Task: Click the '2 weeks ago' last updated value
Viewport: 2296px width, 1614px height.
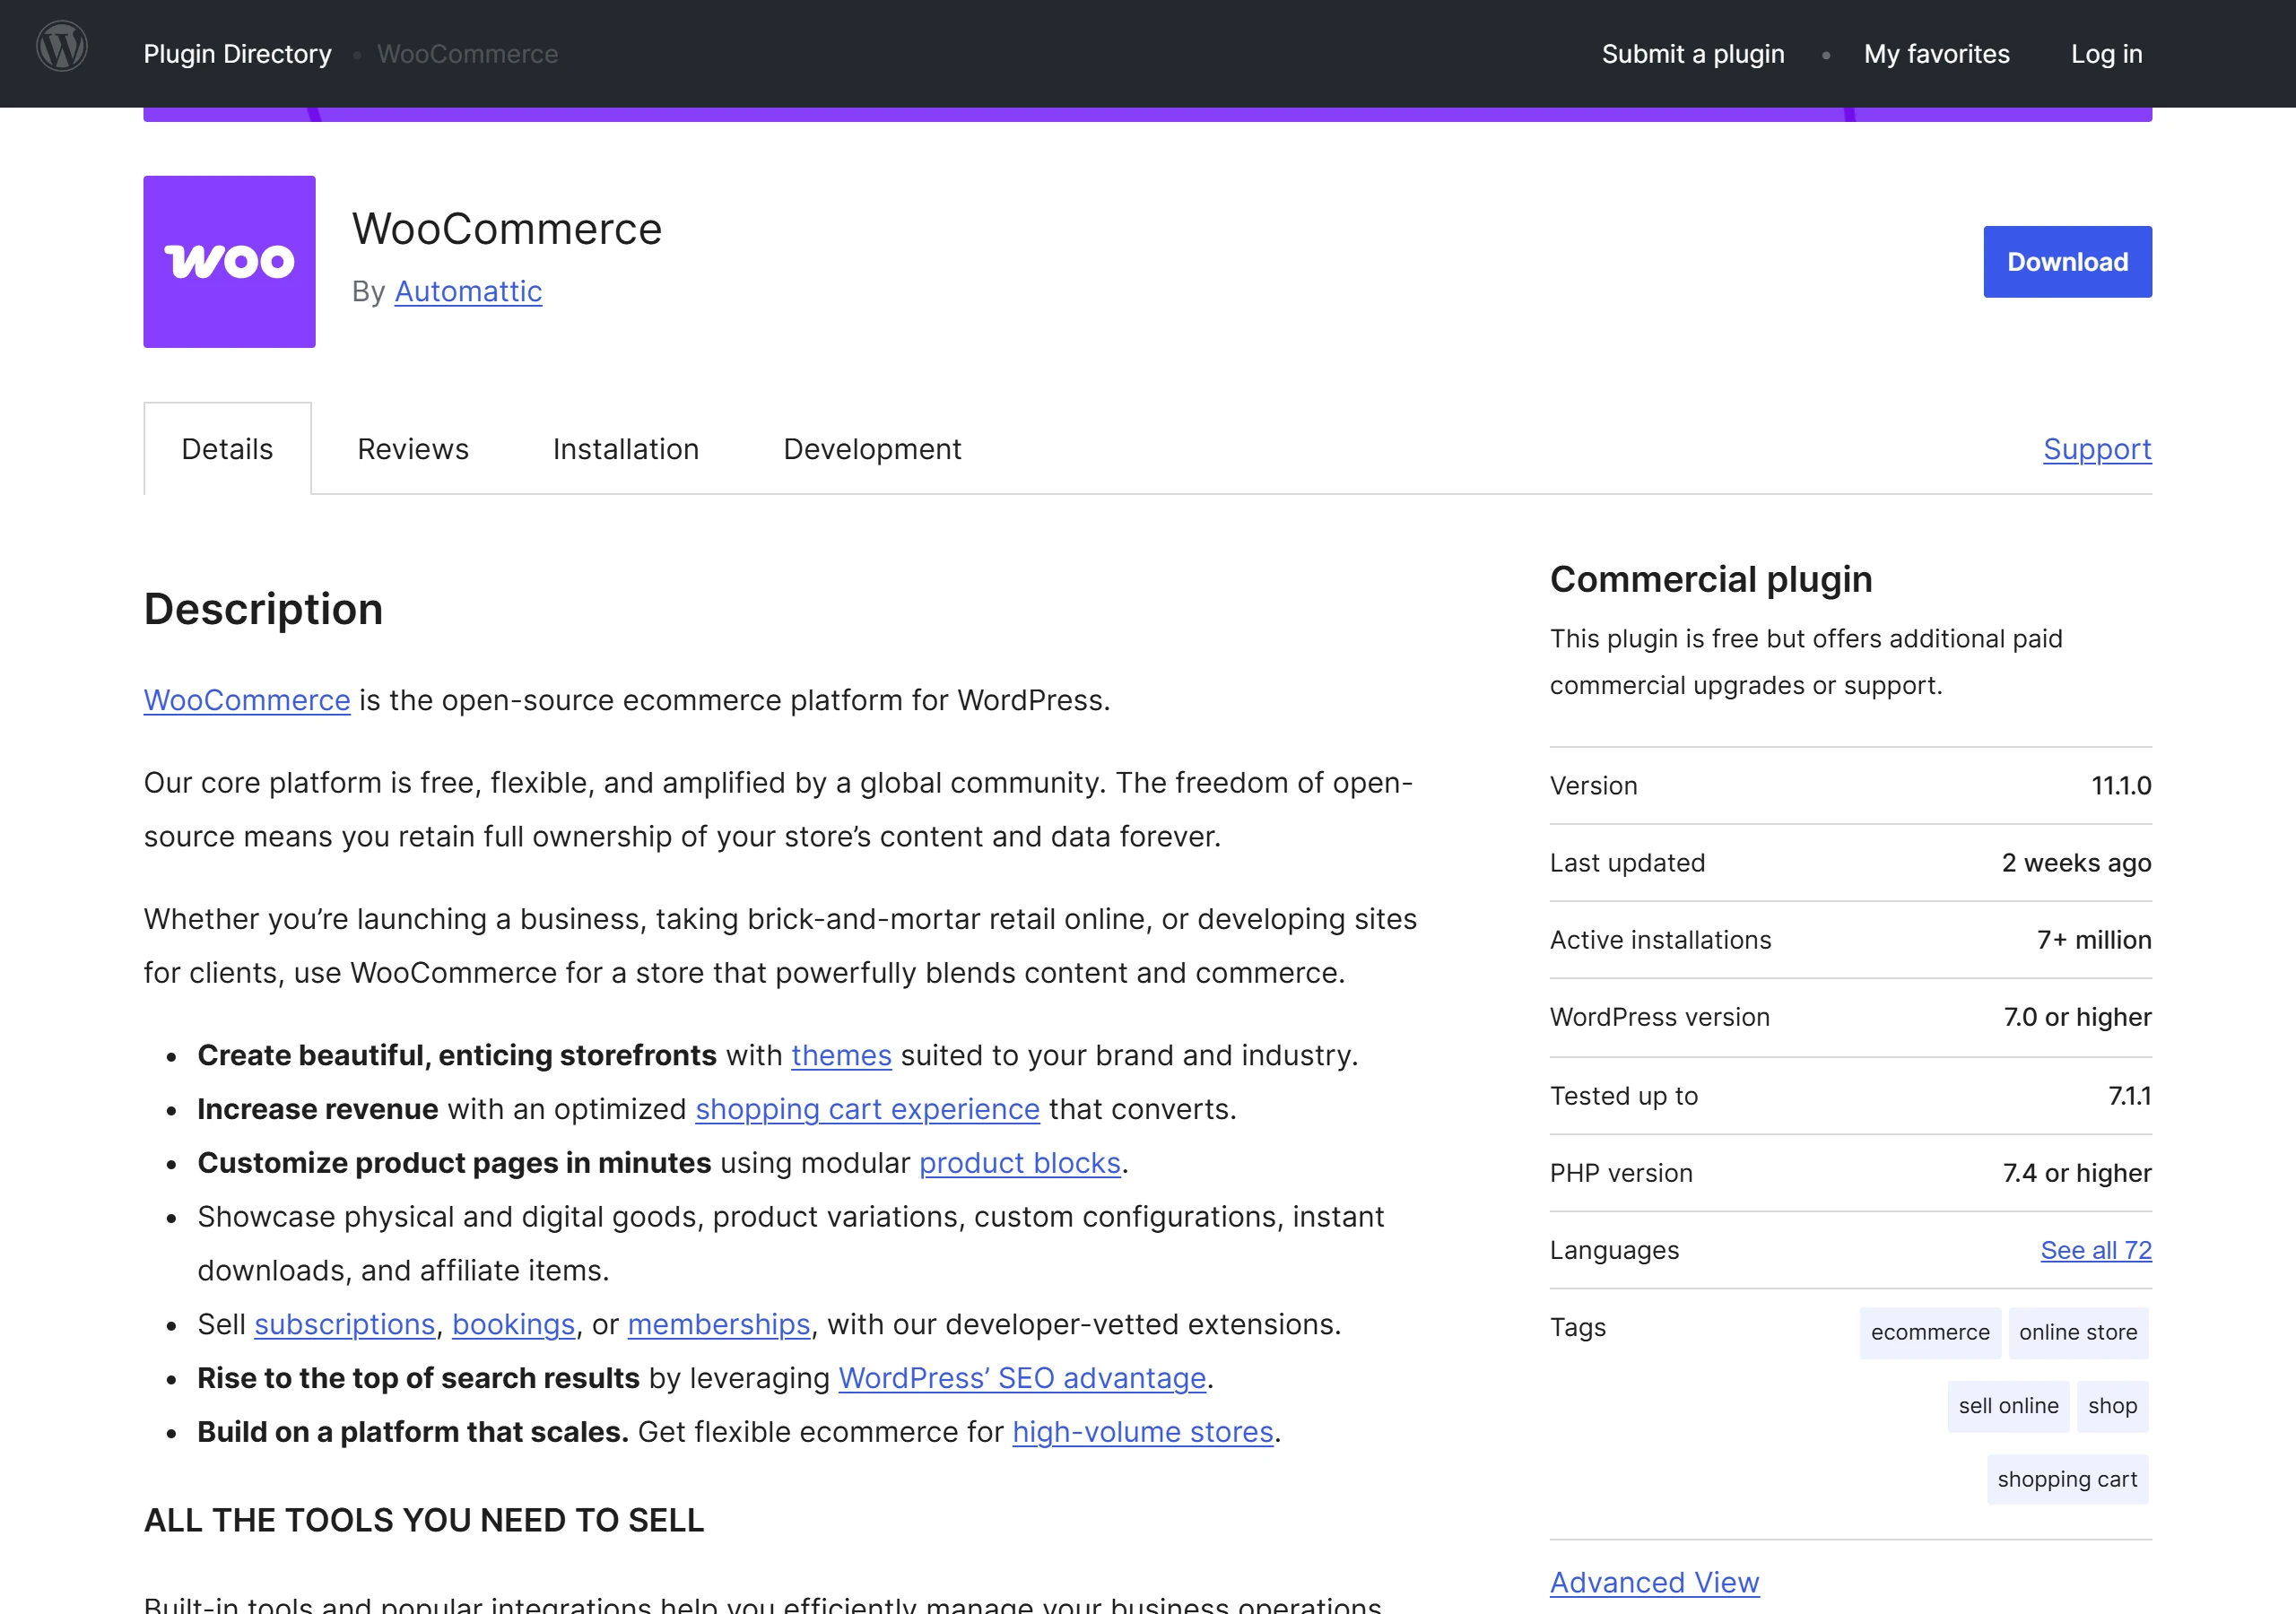Action: click(2076, 863)
